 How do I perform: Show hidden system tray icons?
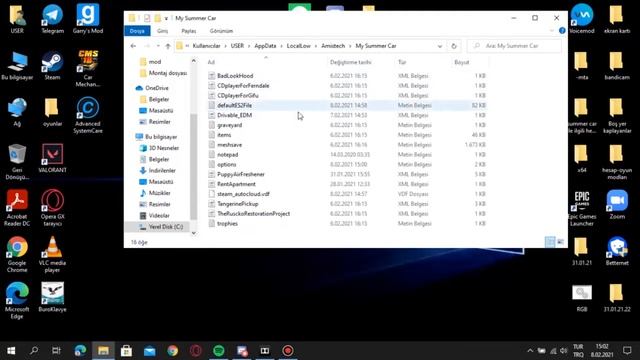pyautogui.click(x=530, y=351)
